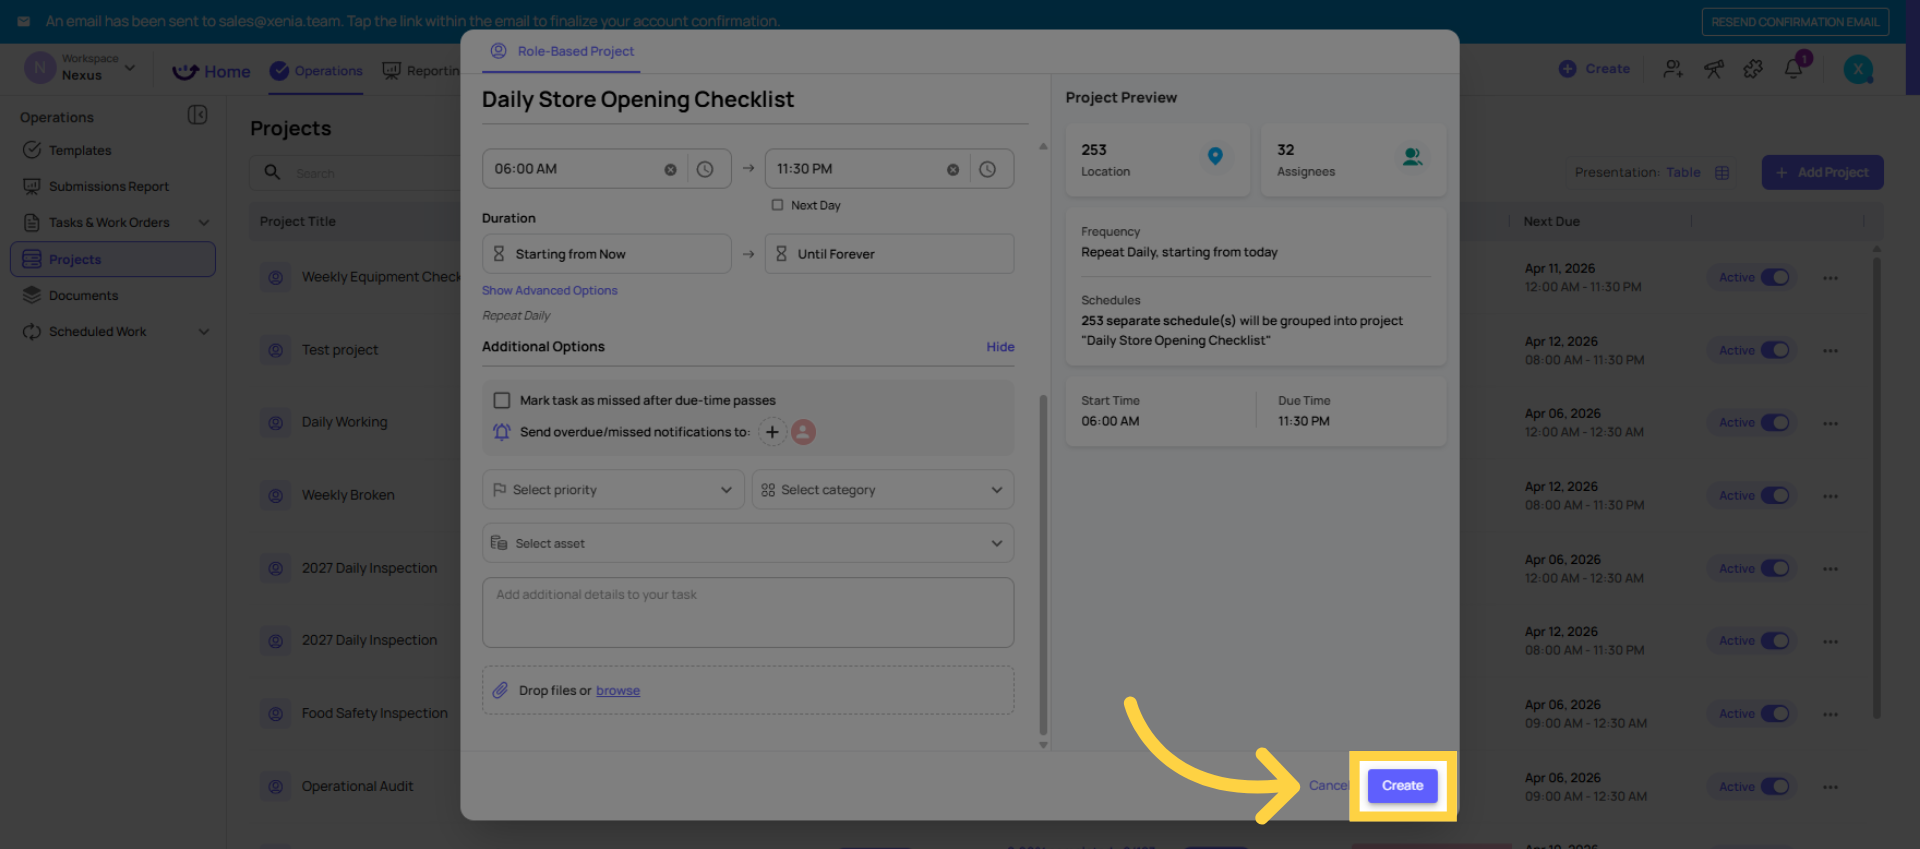The width and height of the screenshot is (1920, 849).
Task: Open Templates in the Operations sidebar
Action: (x=80, y=150)
